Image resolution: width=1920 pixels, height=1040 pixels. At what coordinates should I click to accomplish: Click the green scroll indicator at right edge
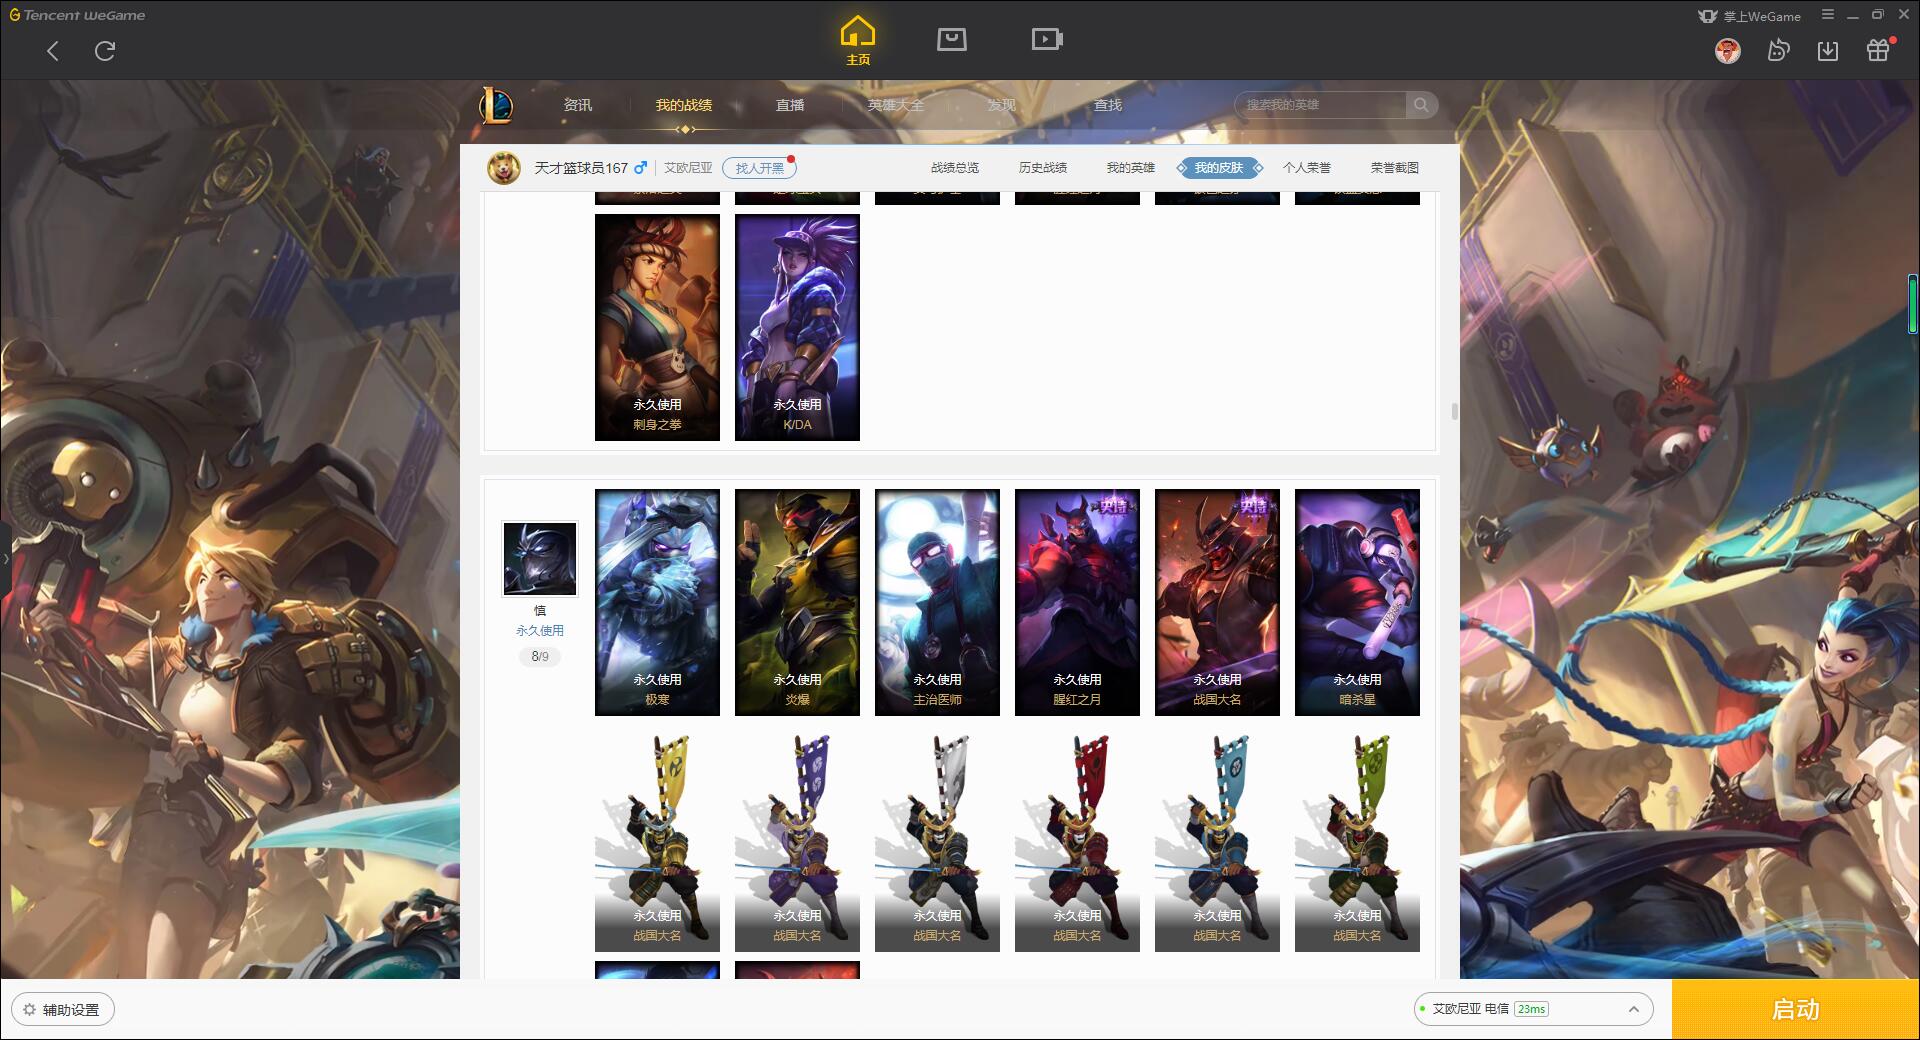(1912, 304)
